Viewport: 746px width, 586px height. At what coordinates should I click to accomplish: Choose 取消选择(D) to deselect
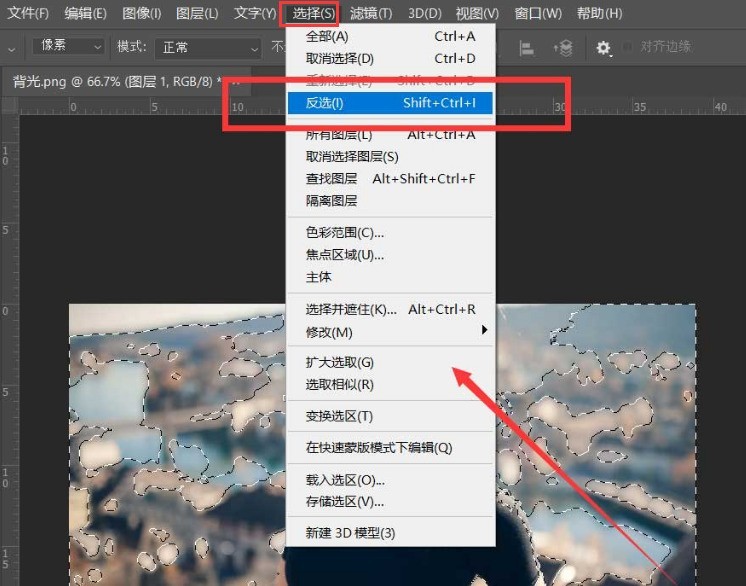390,59
